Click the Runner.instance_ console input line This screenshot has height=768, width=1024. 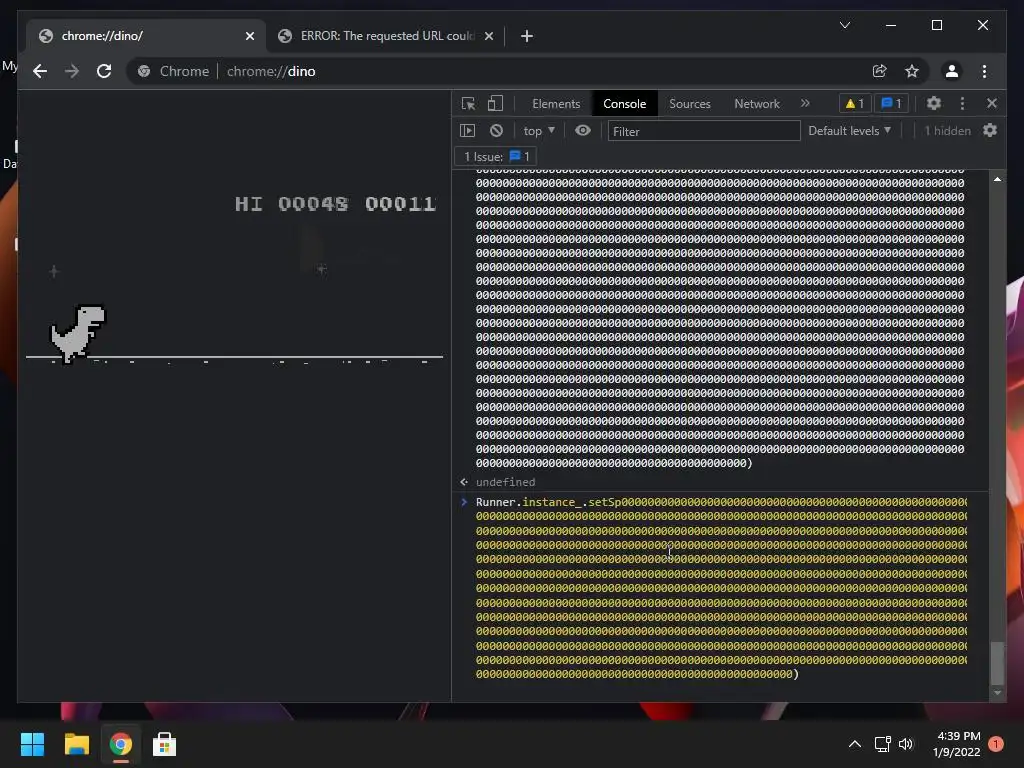(721, 588)
